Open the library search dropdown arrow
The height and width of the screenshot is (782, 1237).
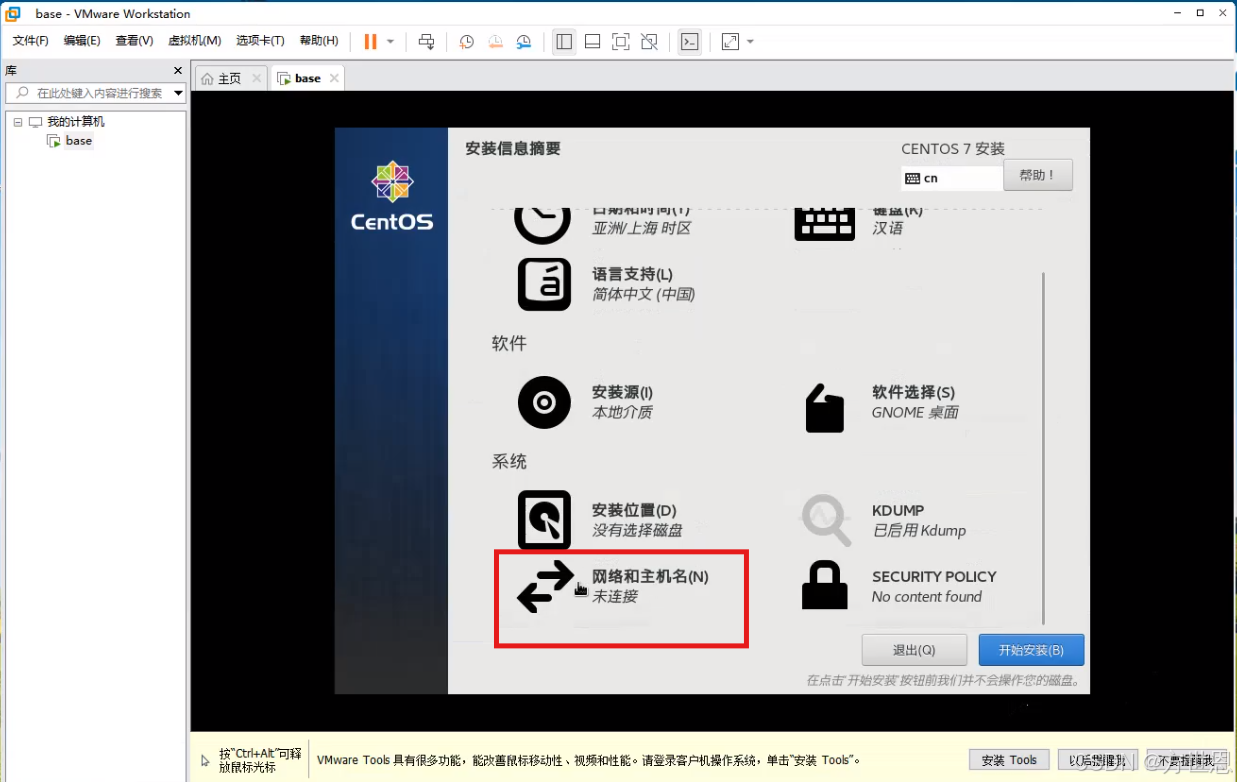point(178,93)
